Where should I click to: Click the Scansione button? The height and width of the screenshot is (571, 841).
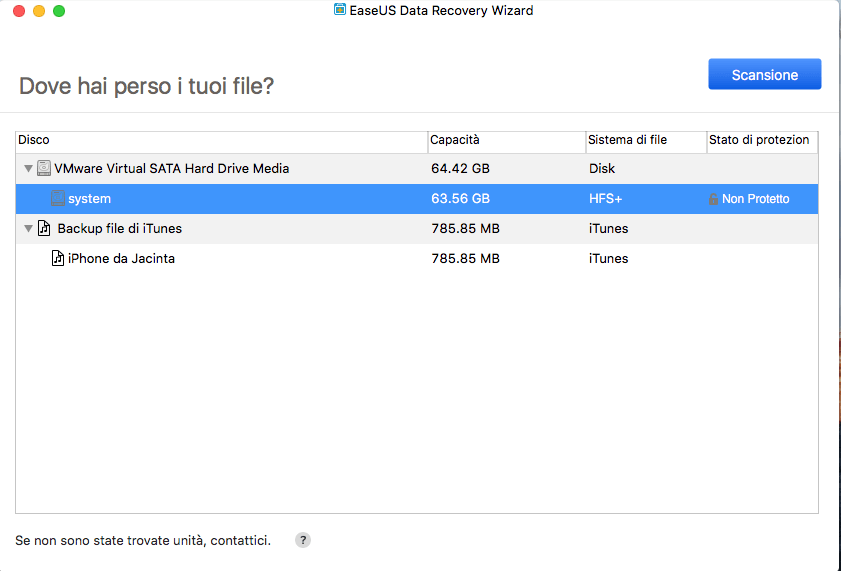(764, 74)
